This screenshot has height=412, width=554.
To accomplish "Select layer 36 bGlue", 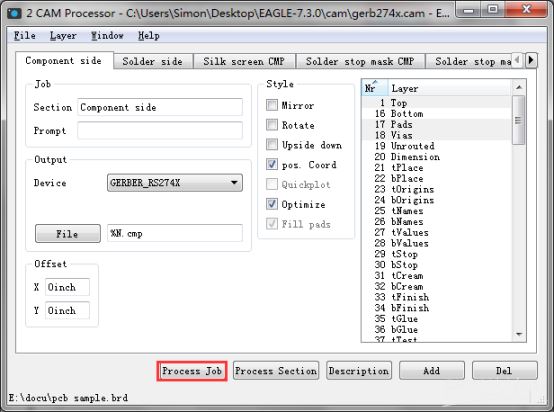I will [x=437, y=329].
